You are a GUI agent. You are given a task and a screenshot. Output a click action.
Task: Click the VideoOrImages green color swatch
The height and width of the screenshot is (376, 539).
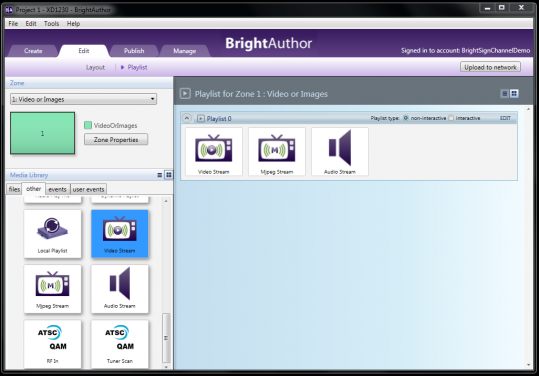click(x=88, y=125)
